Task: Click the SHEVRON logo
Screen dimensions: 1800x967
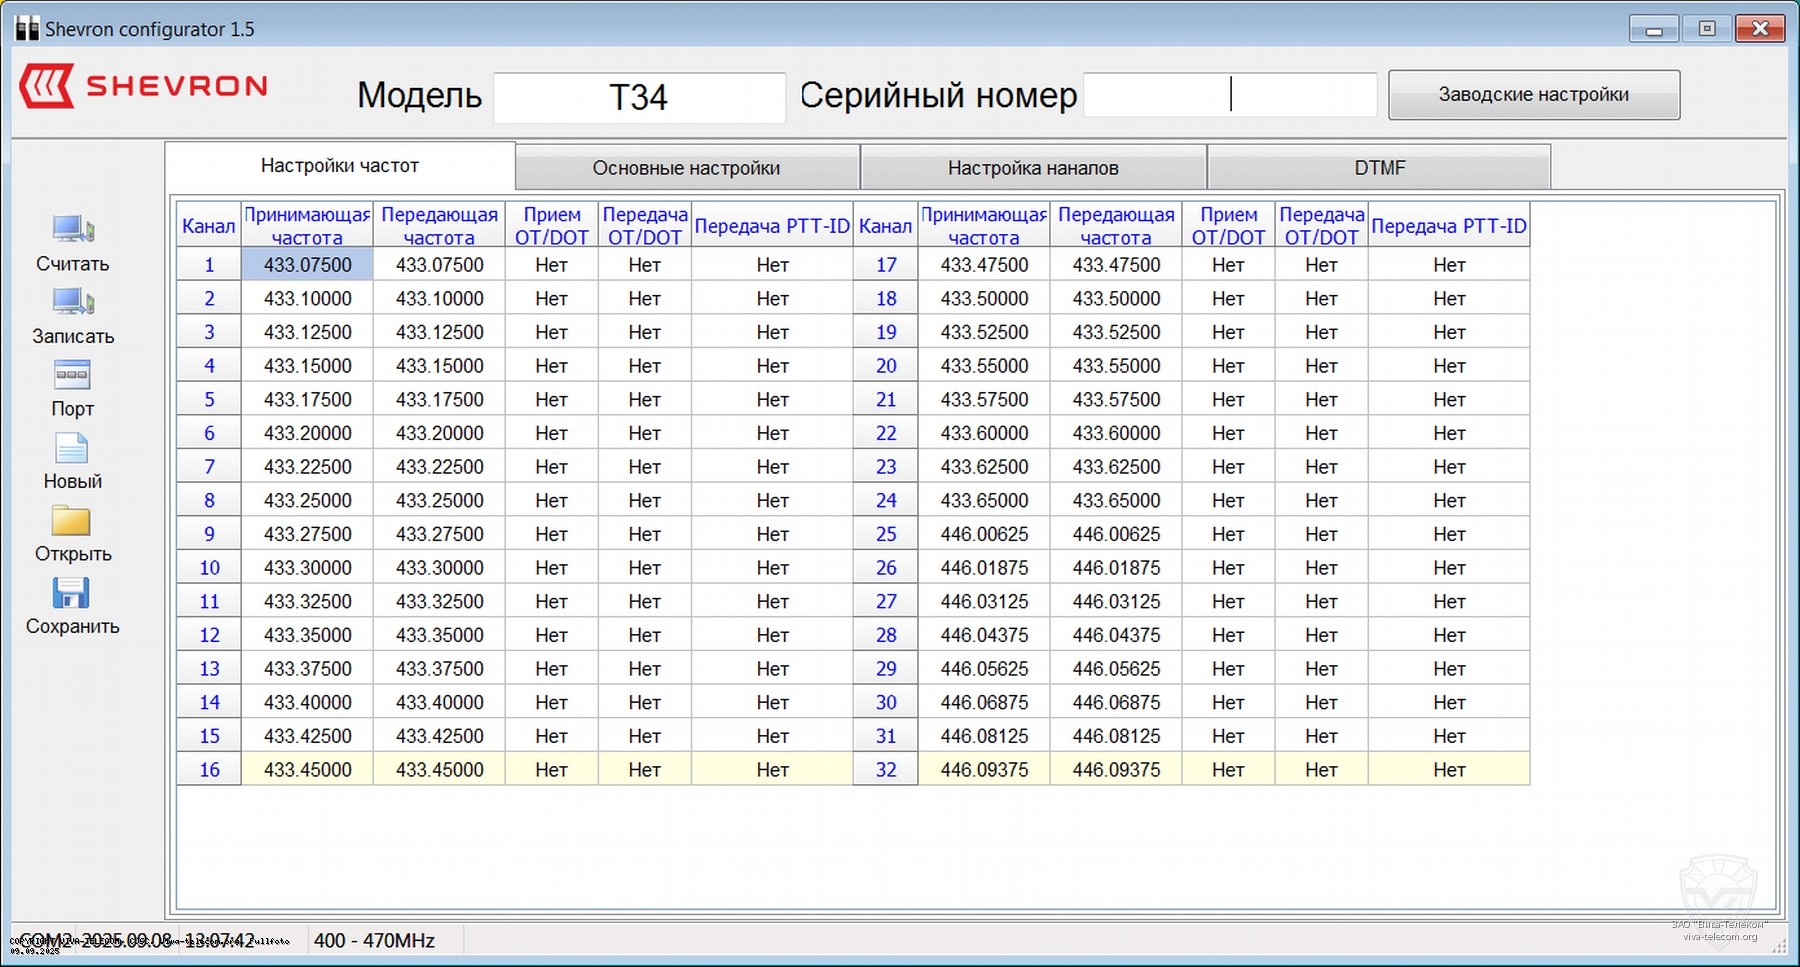Action: coord(143,87)
